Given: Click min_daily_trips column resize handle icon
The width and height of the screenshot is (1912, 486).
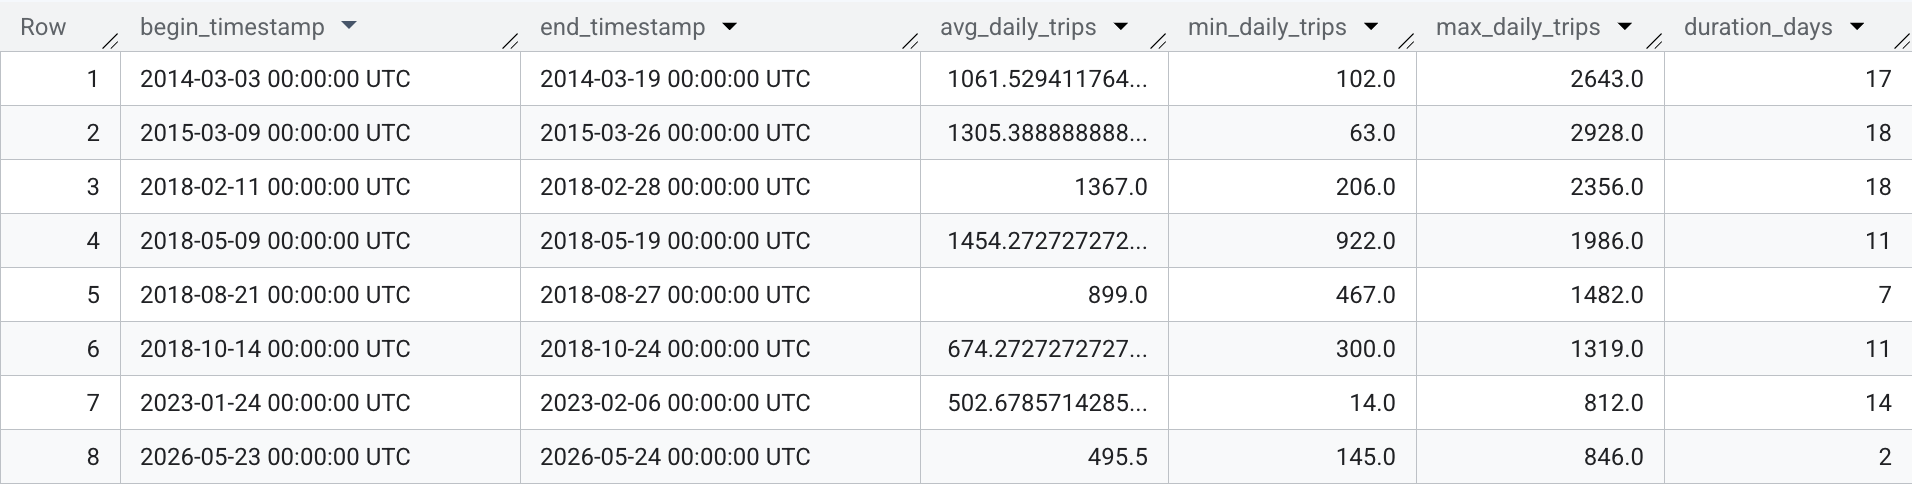Looking at the screenshot, I should point(1406,41).
